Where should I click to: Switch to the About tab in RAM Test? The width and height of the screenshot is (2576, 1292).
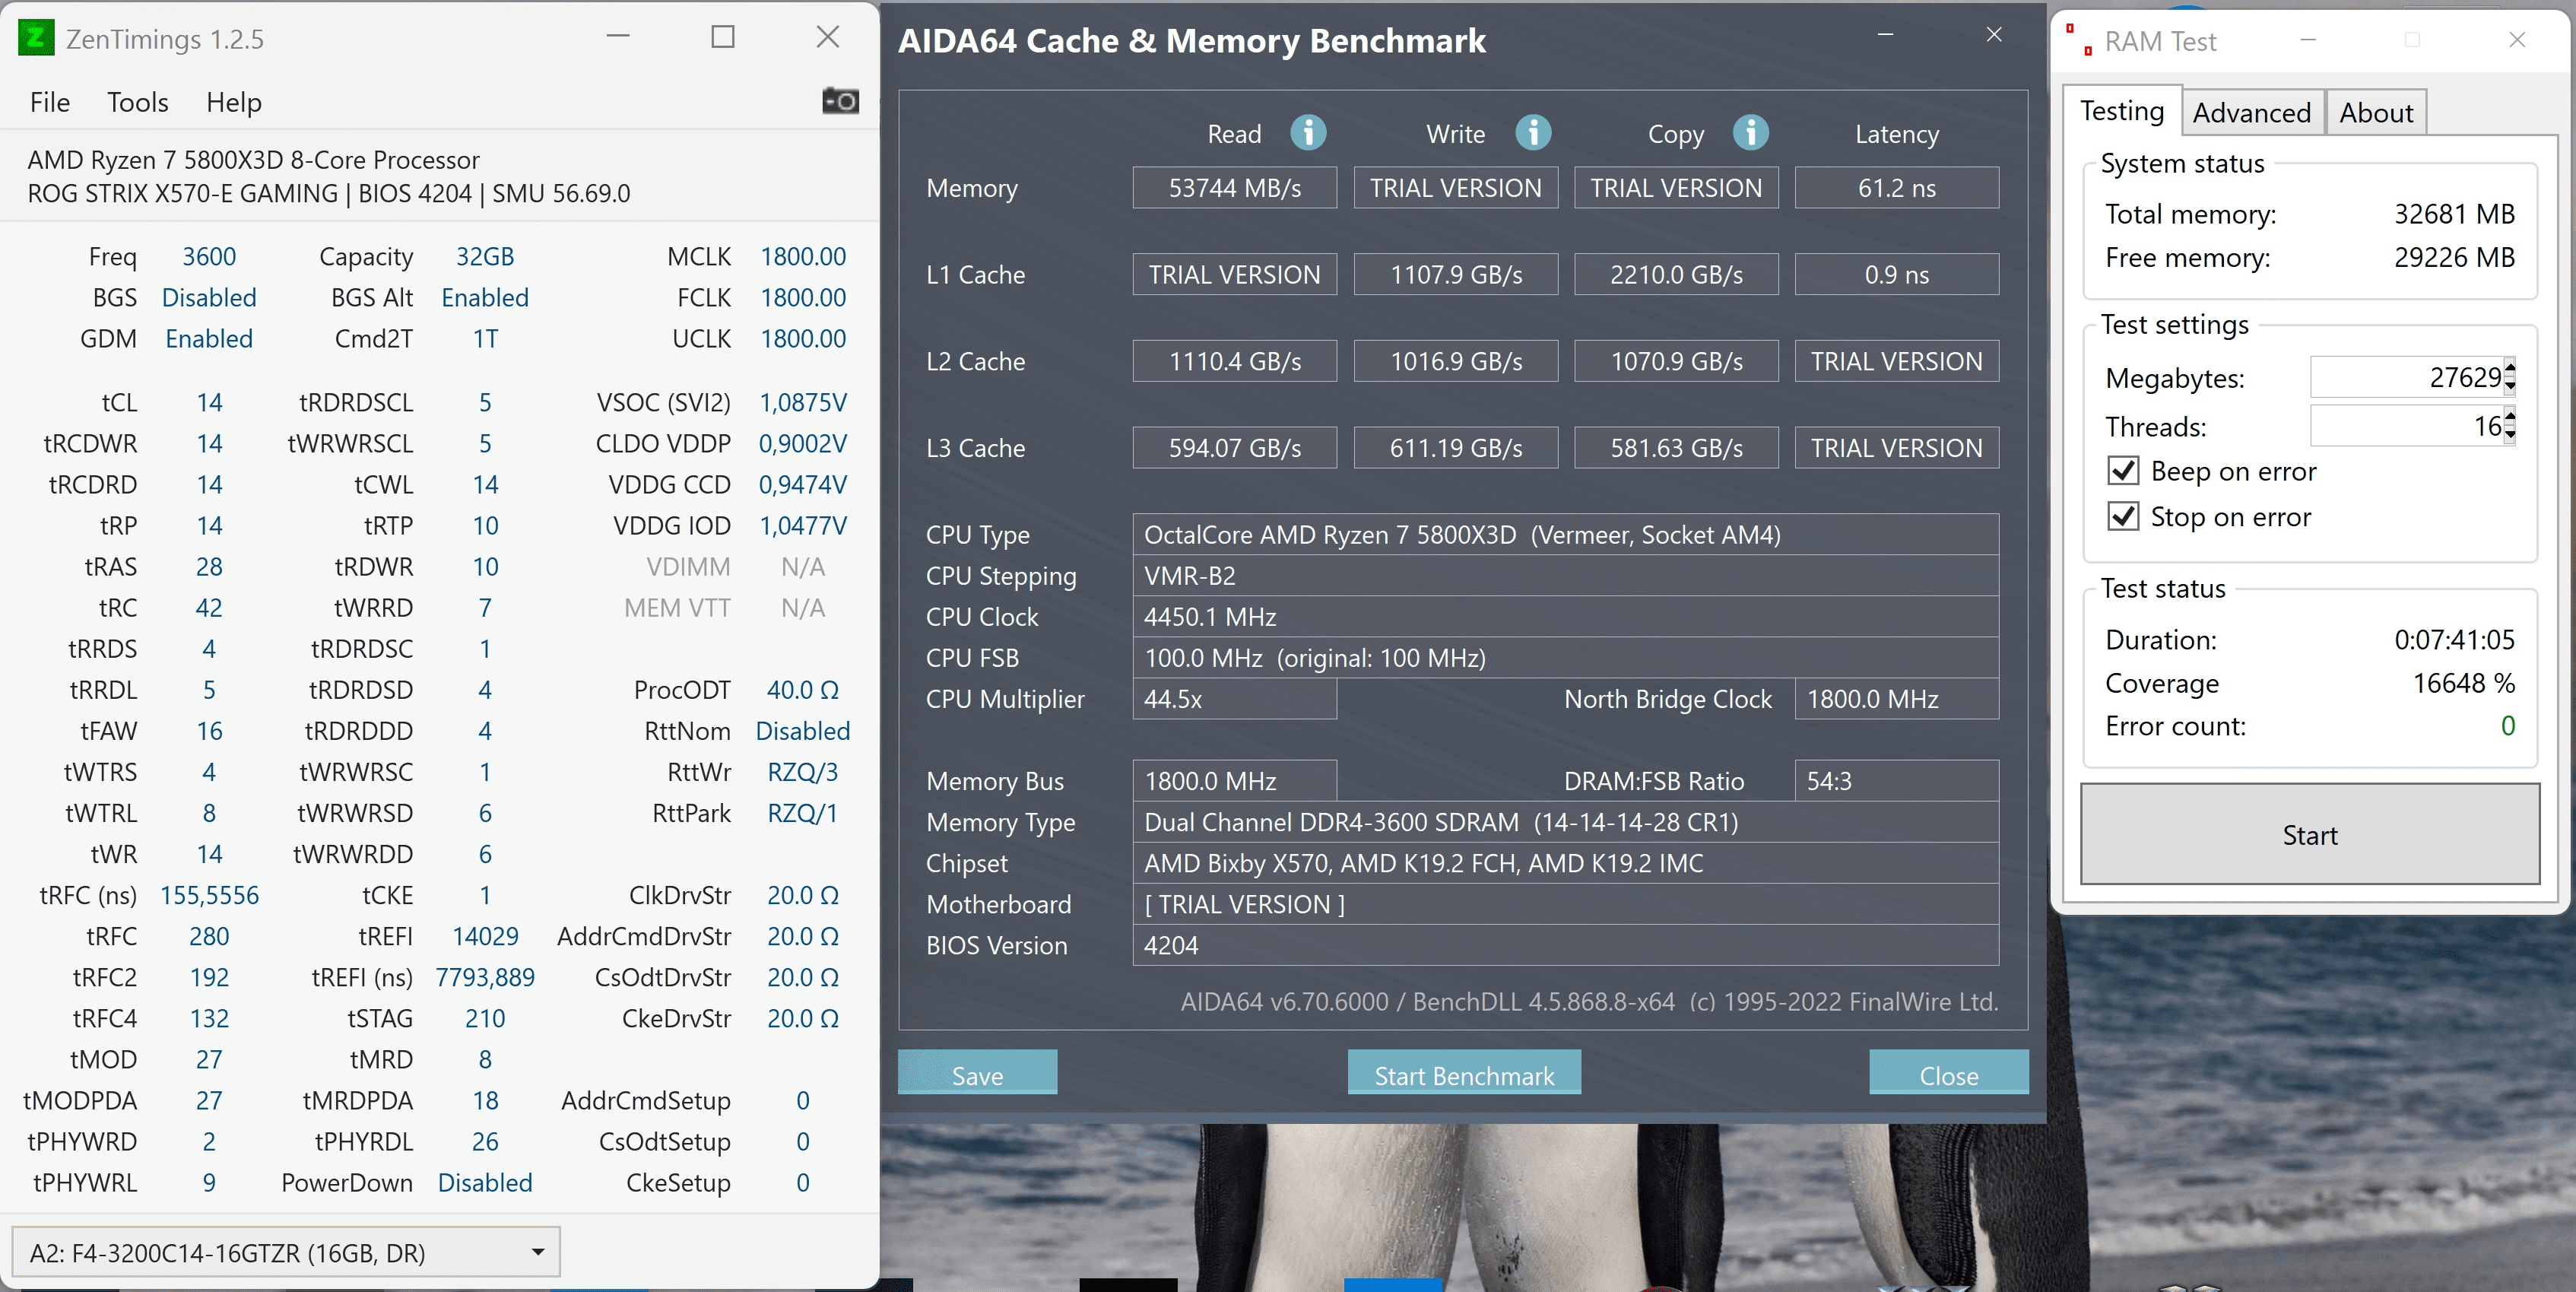coord(2376,113)
